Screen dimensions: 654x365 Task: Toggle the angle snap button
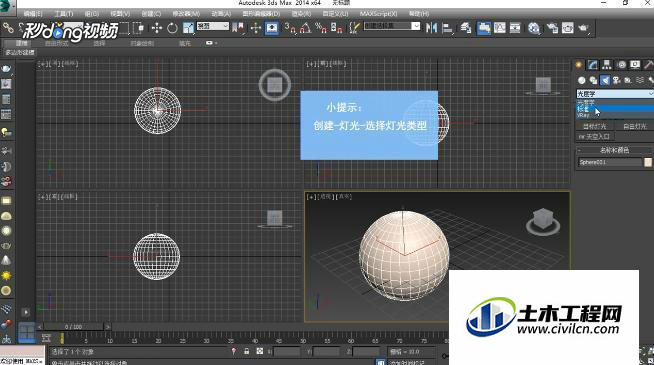pyautogui.click(x=305, y=28)
